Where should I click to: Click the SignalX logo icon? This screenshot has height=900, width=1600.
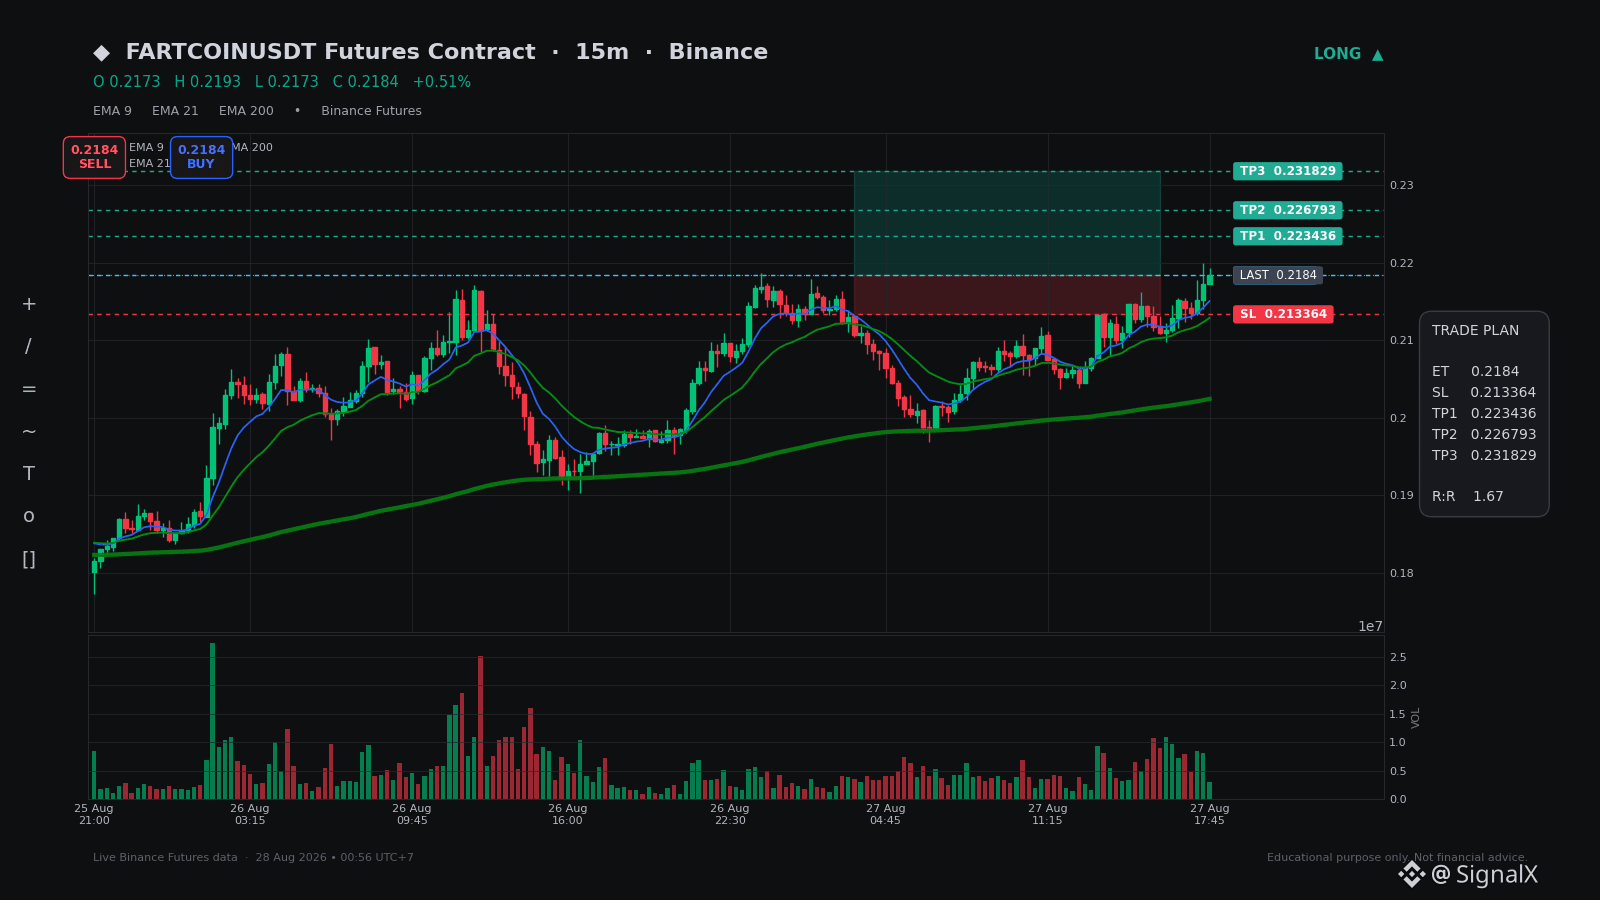(x=1411, y=875)
